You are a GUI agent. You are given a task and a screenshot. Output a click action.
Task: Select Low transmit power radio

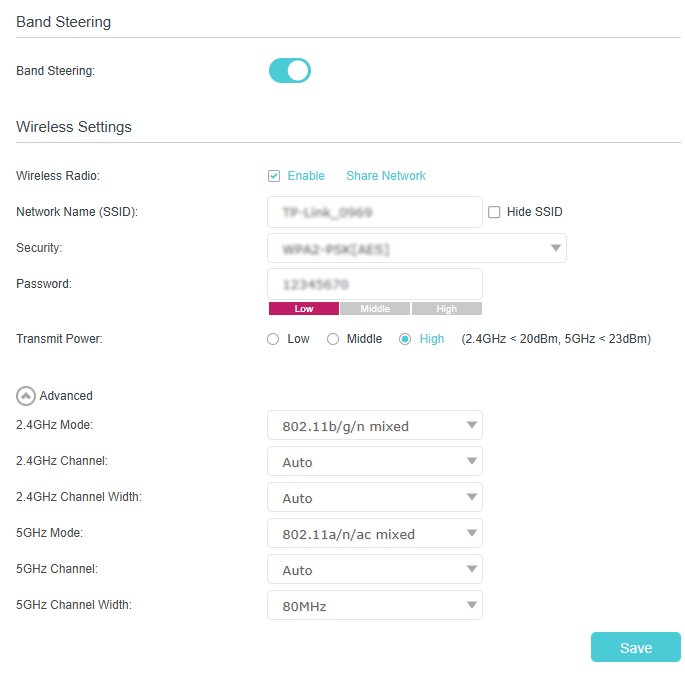pyautogui.click(x=273, y=339)
